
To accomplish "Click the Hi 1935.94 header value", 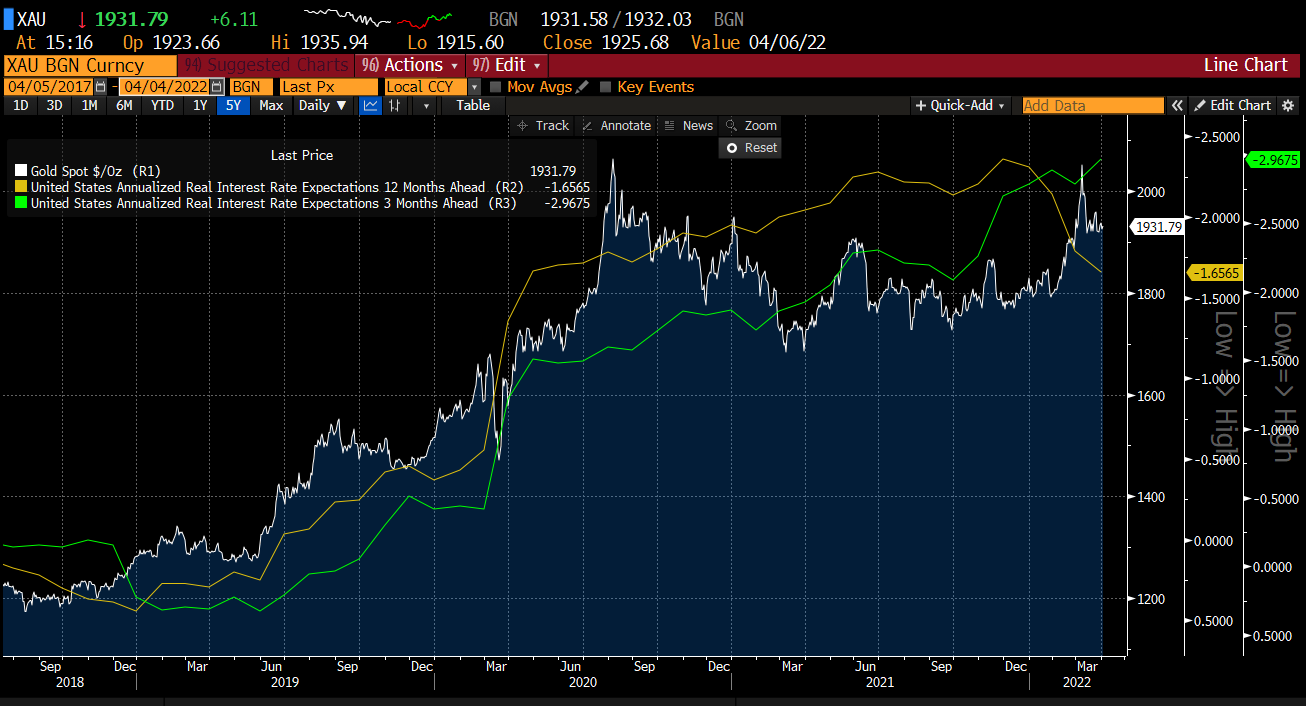I will pos(319,42).
